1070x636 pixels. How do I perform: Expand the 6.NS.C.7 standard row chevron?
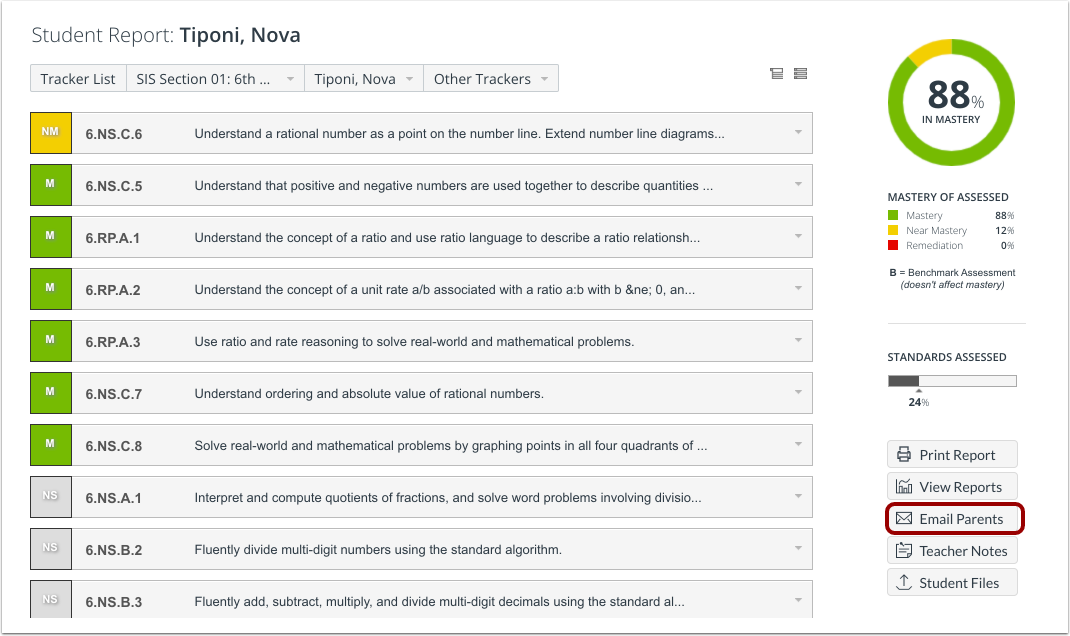(x=798, y=392)
